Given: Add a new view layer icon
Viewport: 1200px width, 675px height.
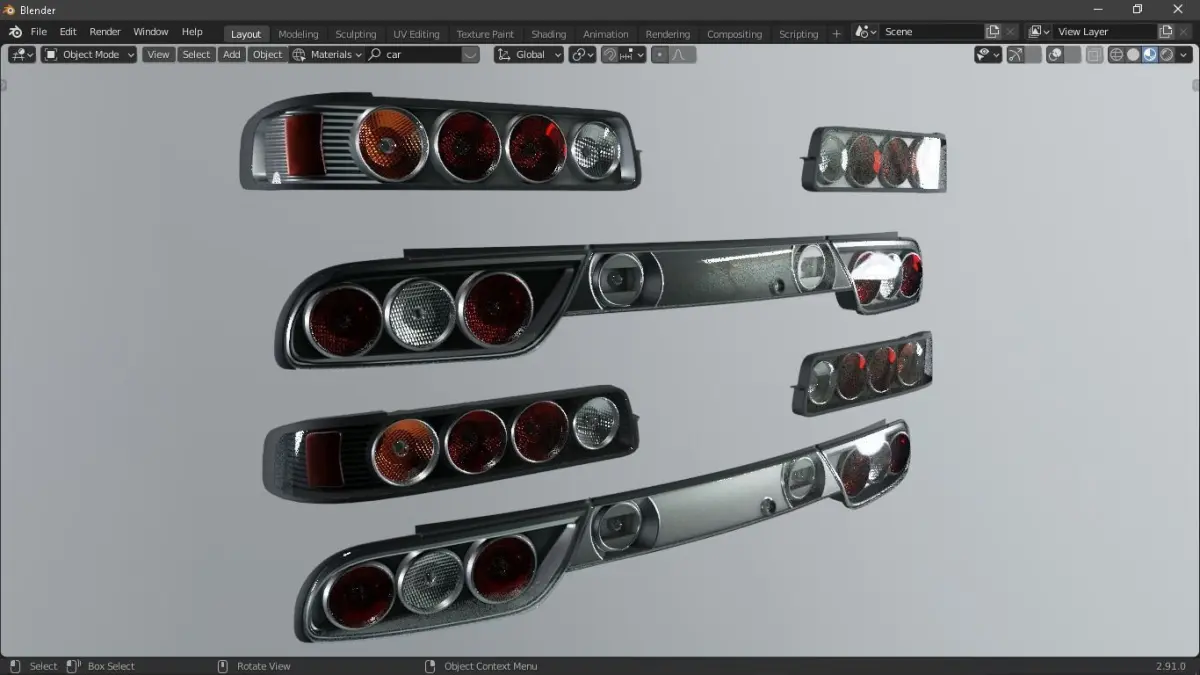Looking at the screenshot, I should tap(1166, 32).
